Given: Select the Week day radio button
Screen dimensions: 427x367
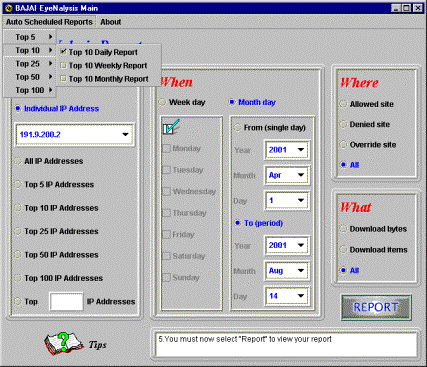Looking at the screenshot, I should coord(163,102).
